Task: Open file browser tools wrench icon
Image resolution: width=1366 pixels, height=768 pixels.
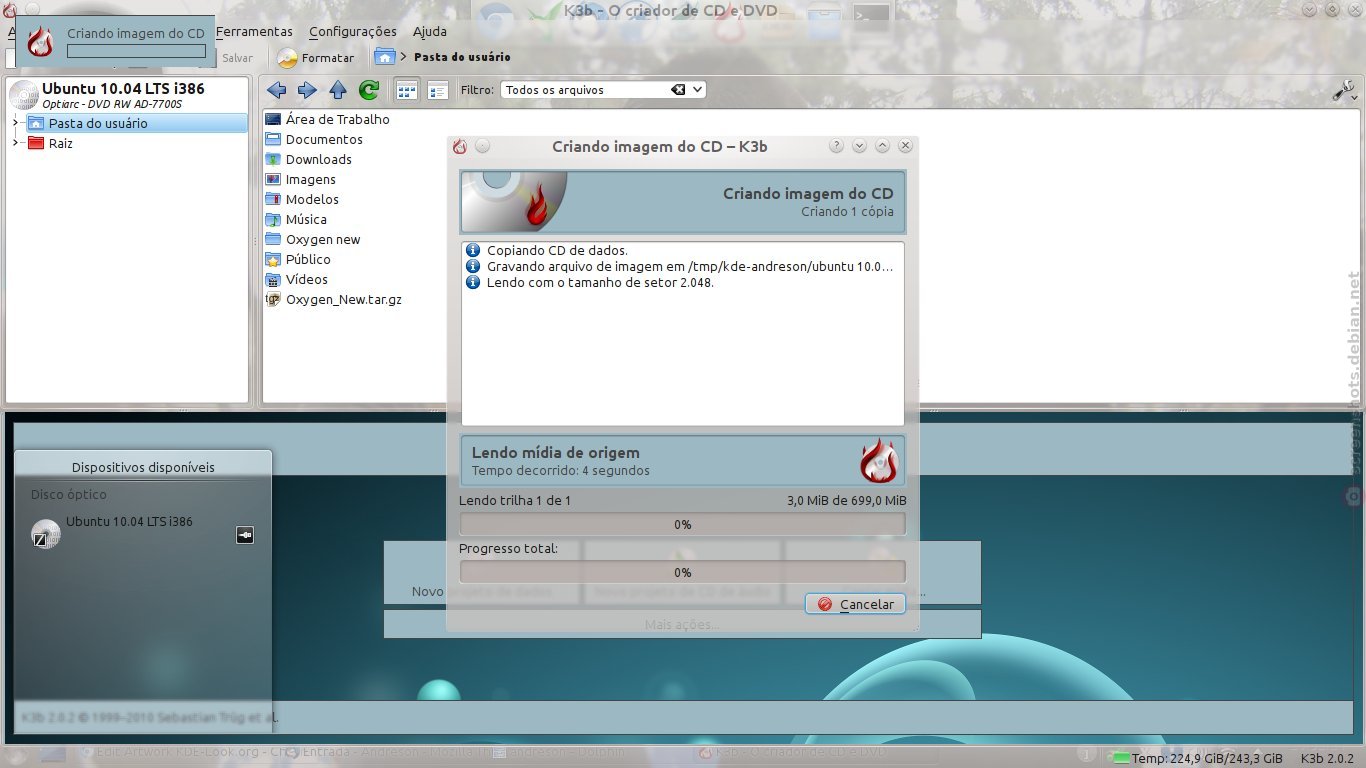Action: tap(1344, 90)
